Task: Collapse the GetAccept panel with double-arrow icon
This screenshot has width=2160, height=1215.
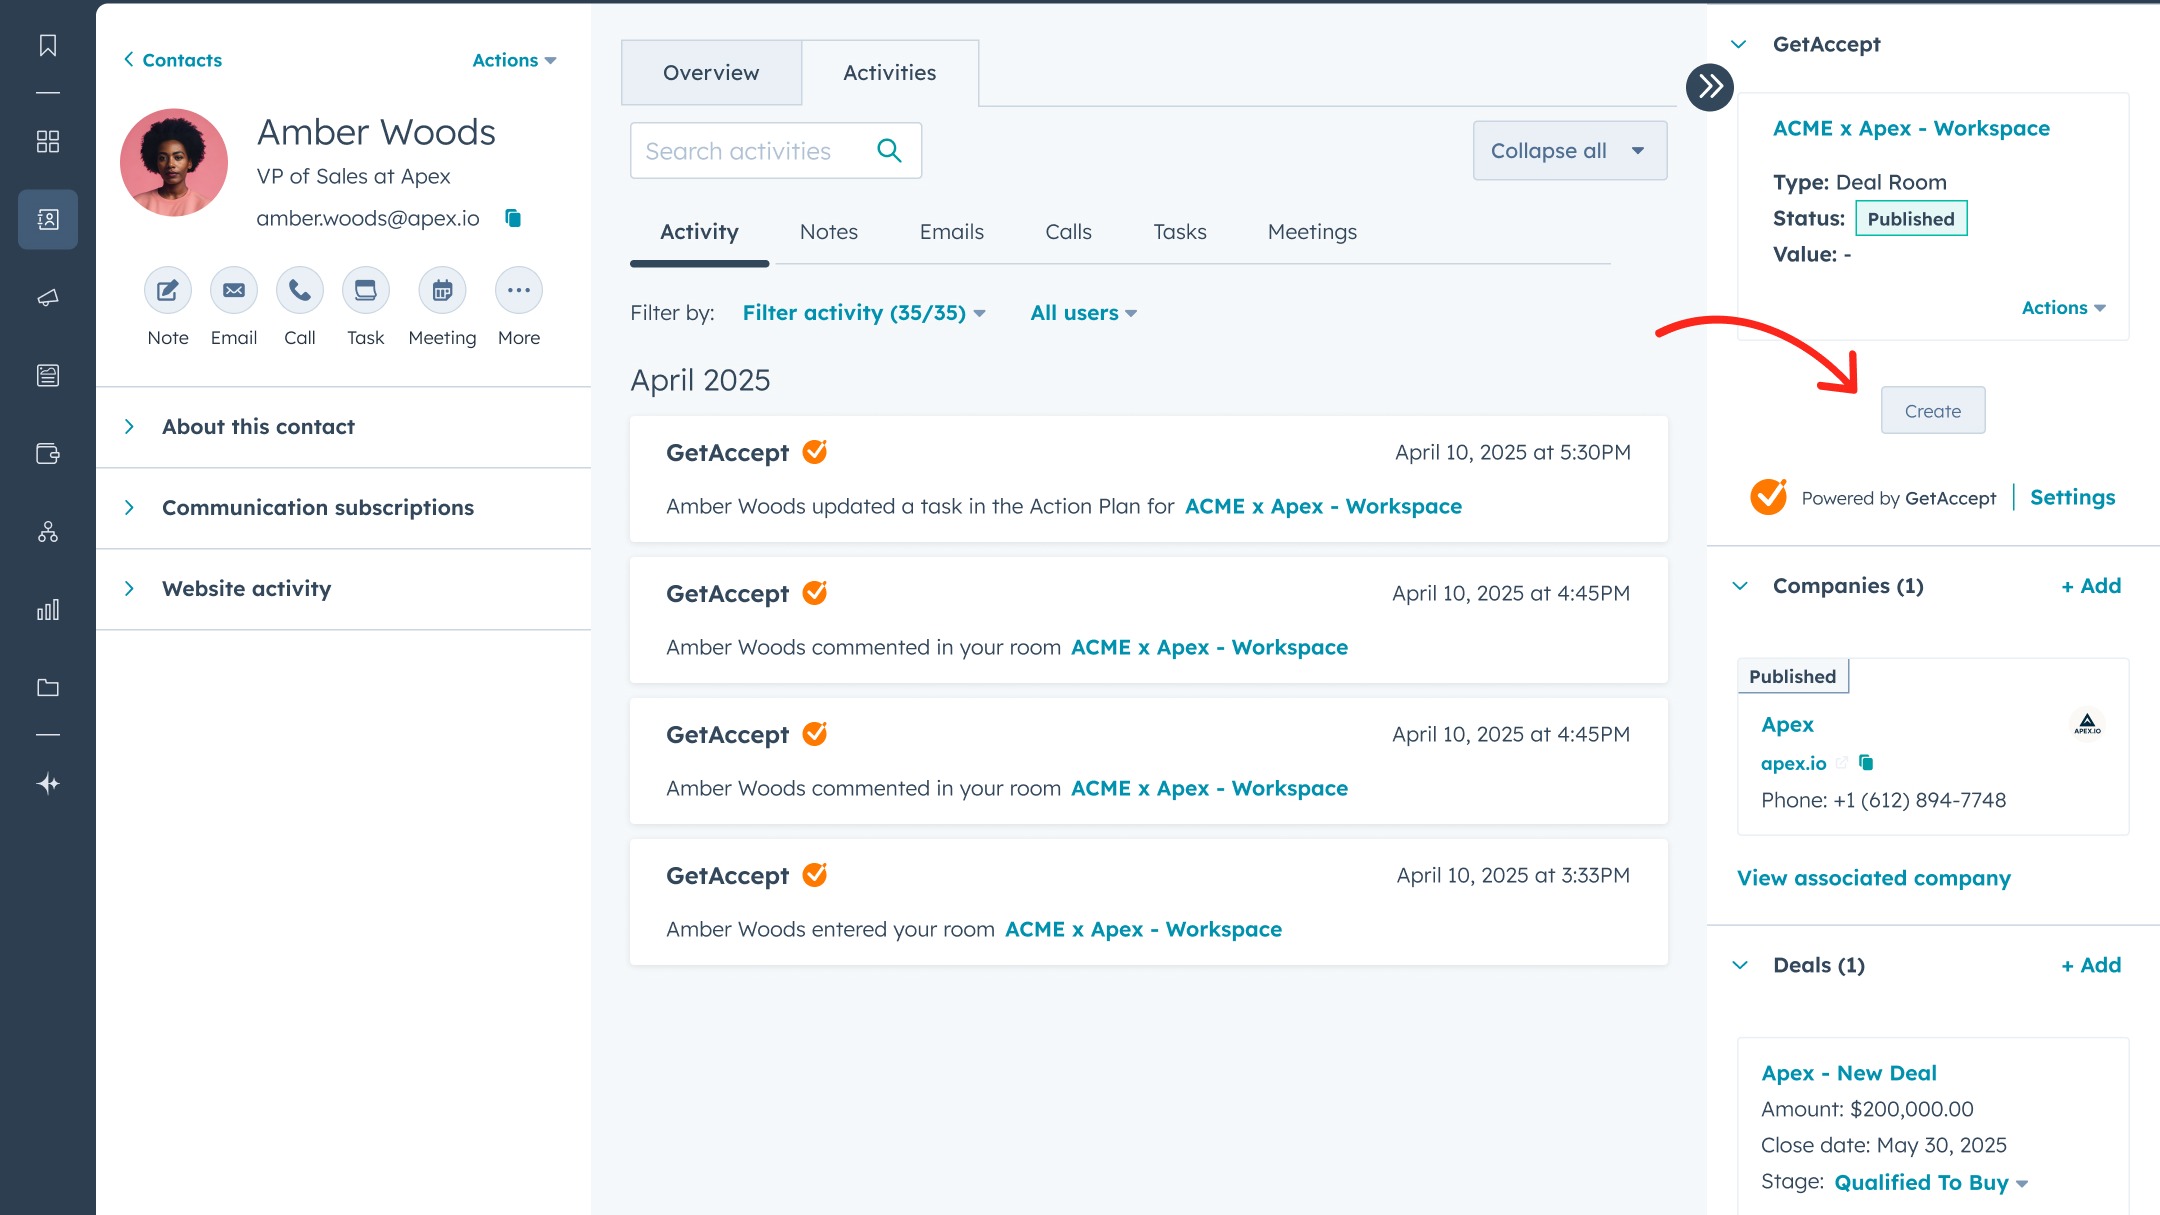Action: click(x=1709, y=87)
